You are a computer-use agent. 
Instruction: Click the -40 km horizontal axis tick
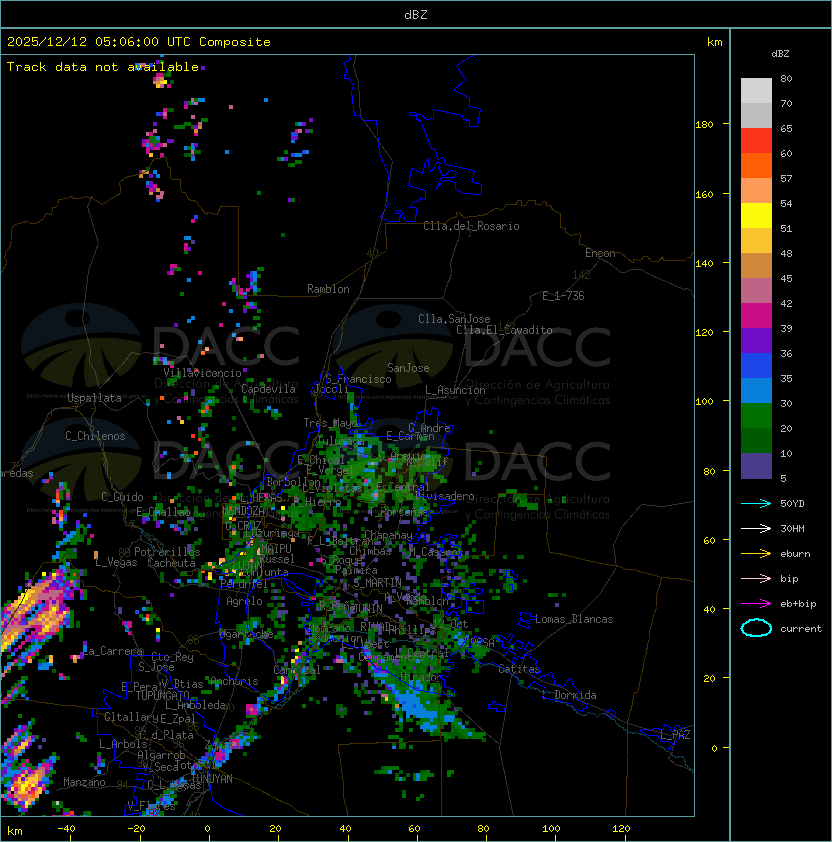click(67, 829)
